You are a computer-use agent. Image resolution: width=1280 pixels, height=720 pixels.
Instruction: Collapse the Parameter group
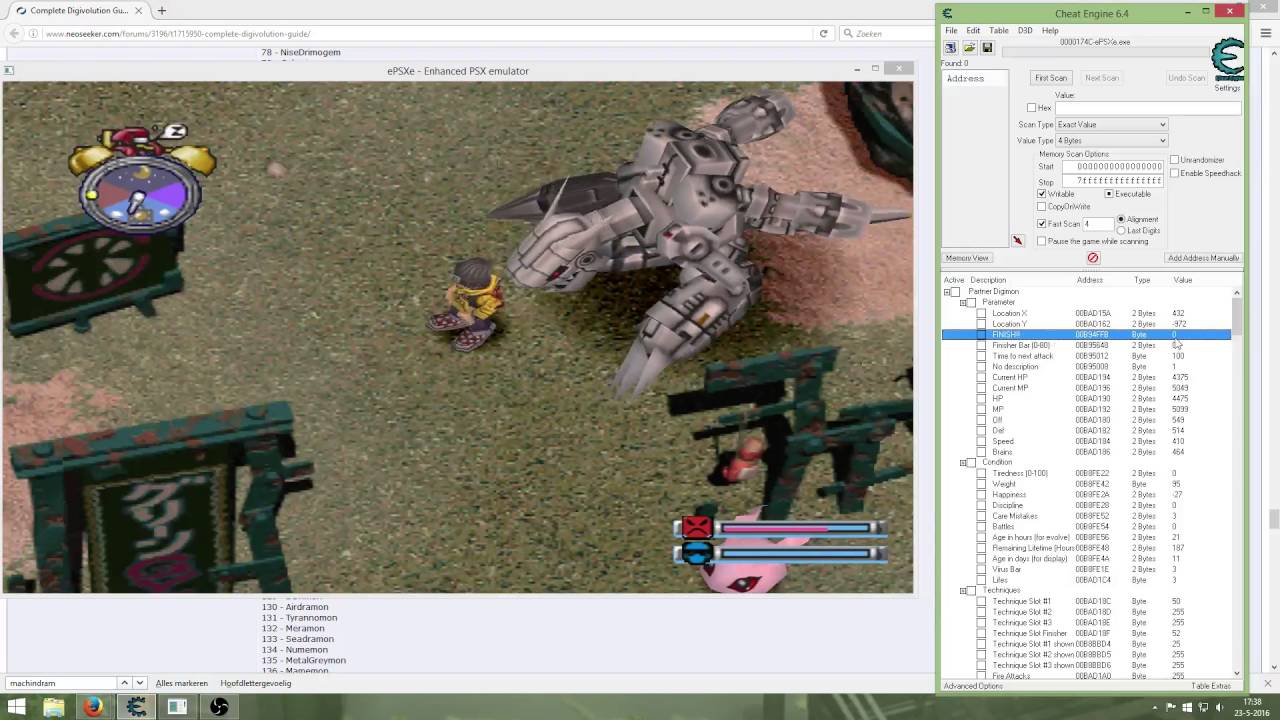(x=962, y=302)
